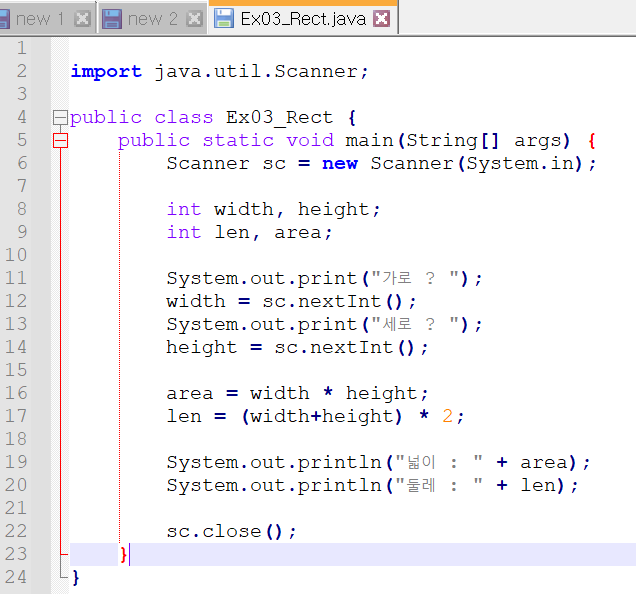Select the Ex03_Rect.java tab
Screen dimensions: 636x594
point(303,19)
